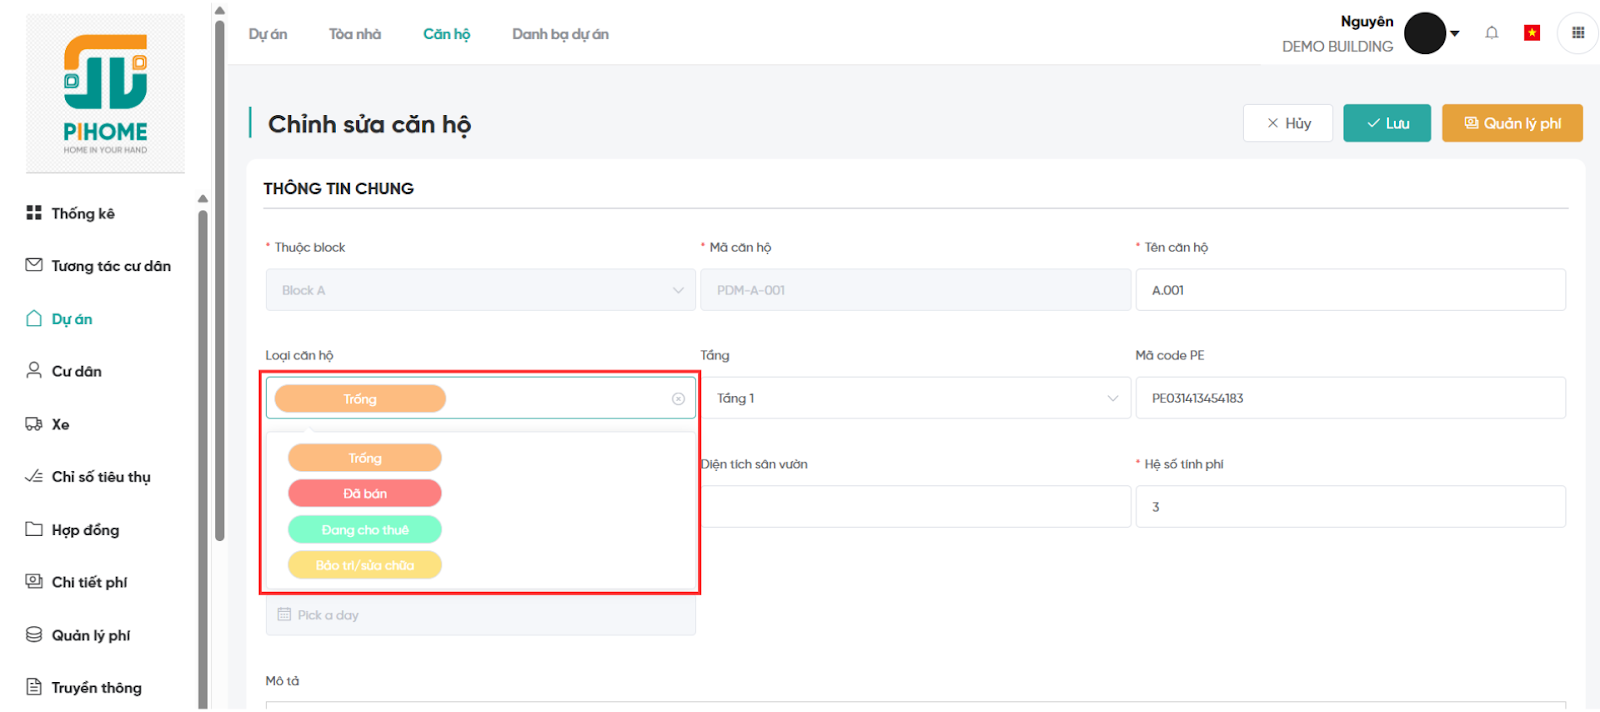Clear the selected Loại căn hộ value
The height and width of the screenshot is (712, 1600).
pyautogui.click(x=678, y=399)
